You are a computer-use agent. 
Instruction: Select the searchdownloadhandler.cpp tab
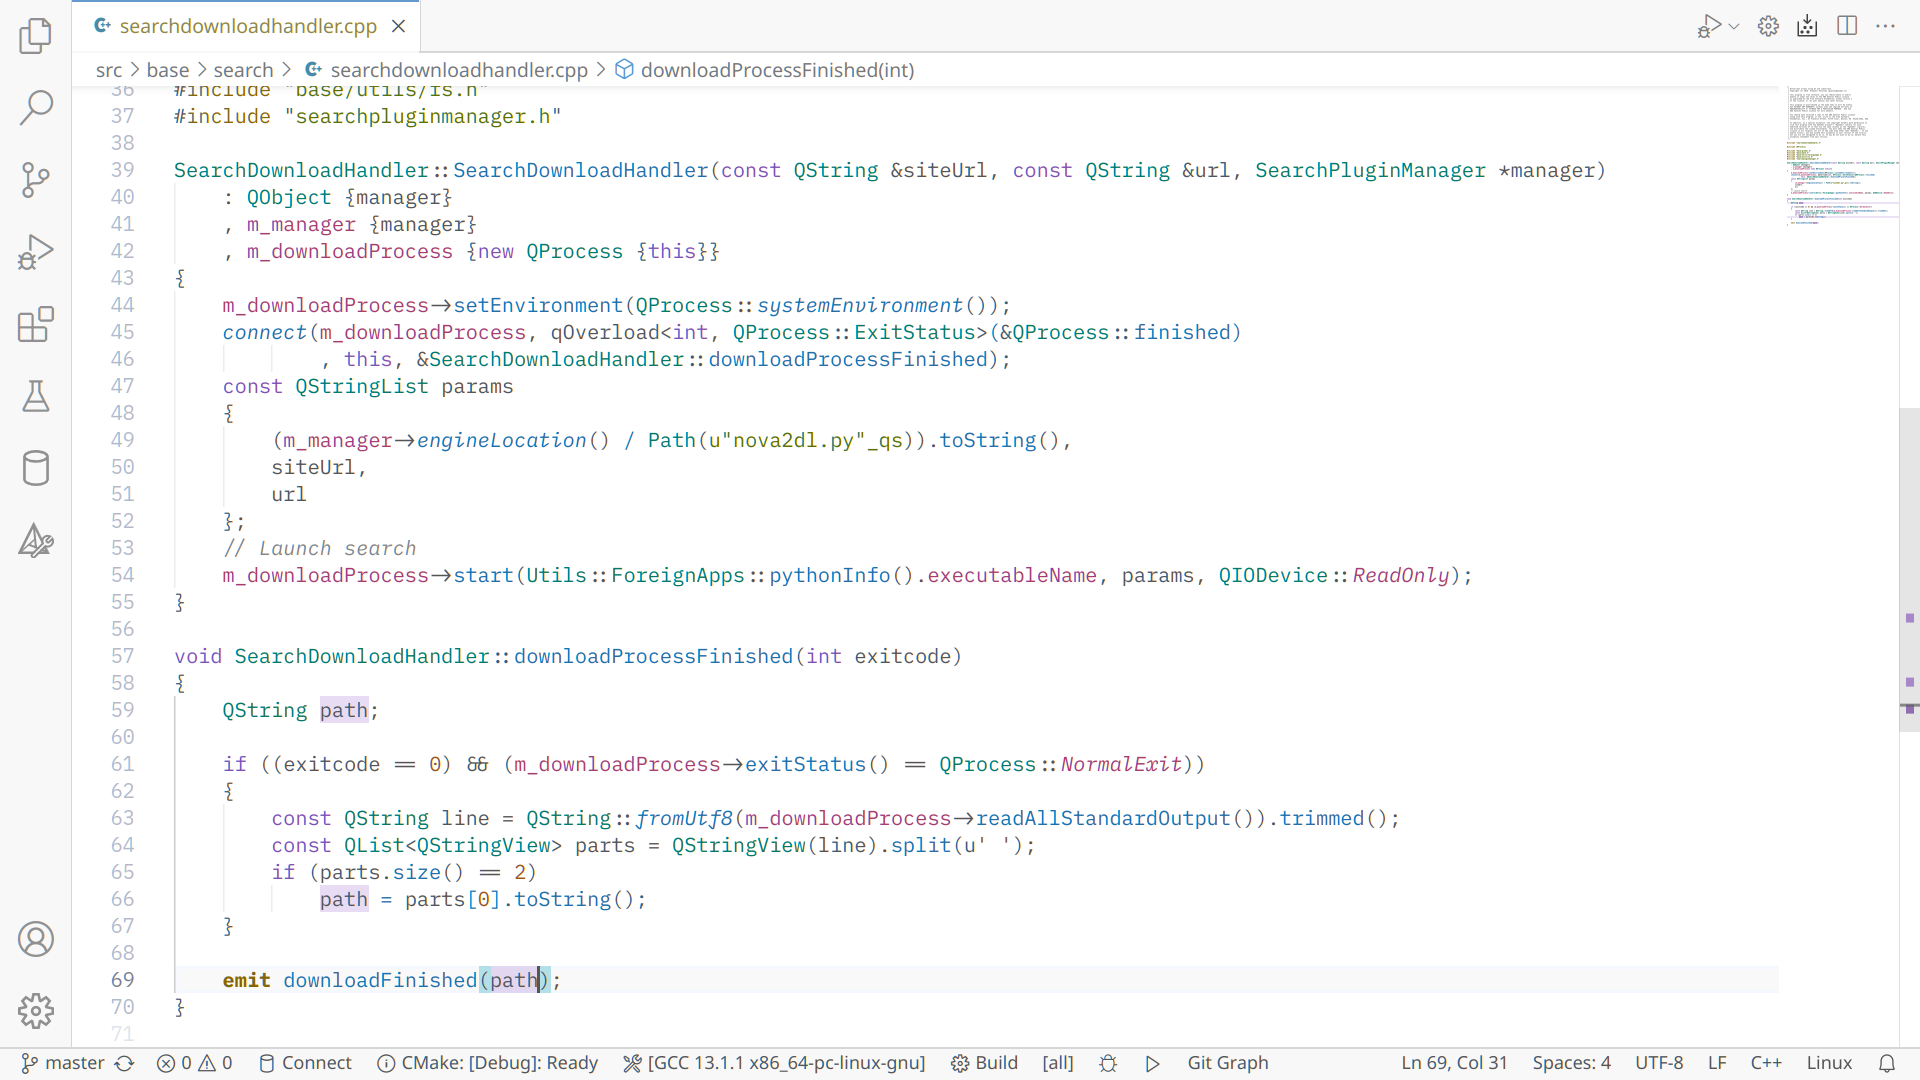pyautogui.click(x=247, y=26)
